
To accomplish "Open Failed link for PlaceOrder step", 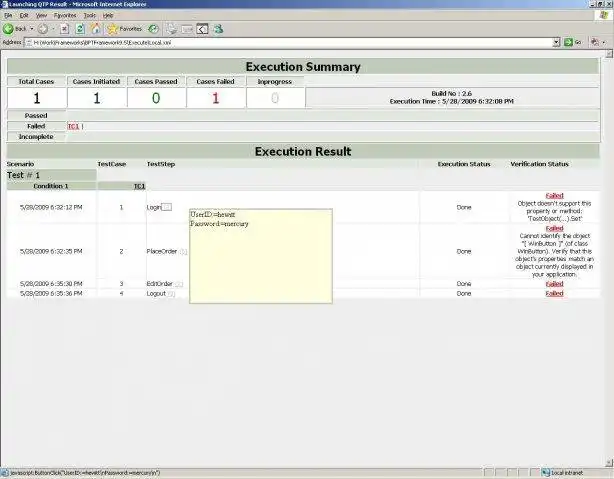I will pos(554,228).
